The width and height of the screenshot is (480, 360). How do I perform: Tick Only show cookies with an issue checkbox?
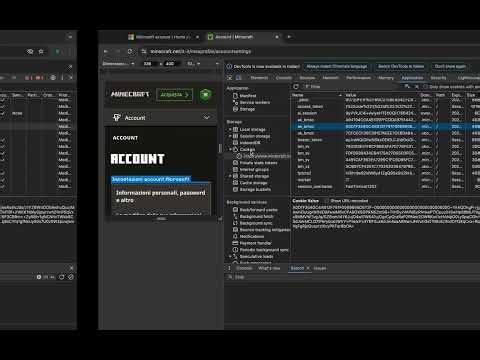pyautogui.click(x=425, y=87)
